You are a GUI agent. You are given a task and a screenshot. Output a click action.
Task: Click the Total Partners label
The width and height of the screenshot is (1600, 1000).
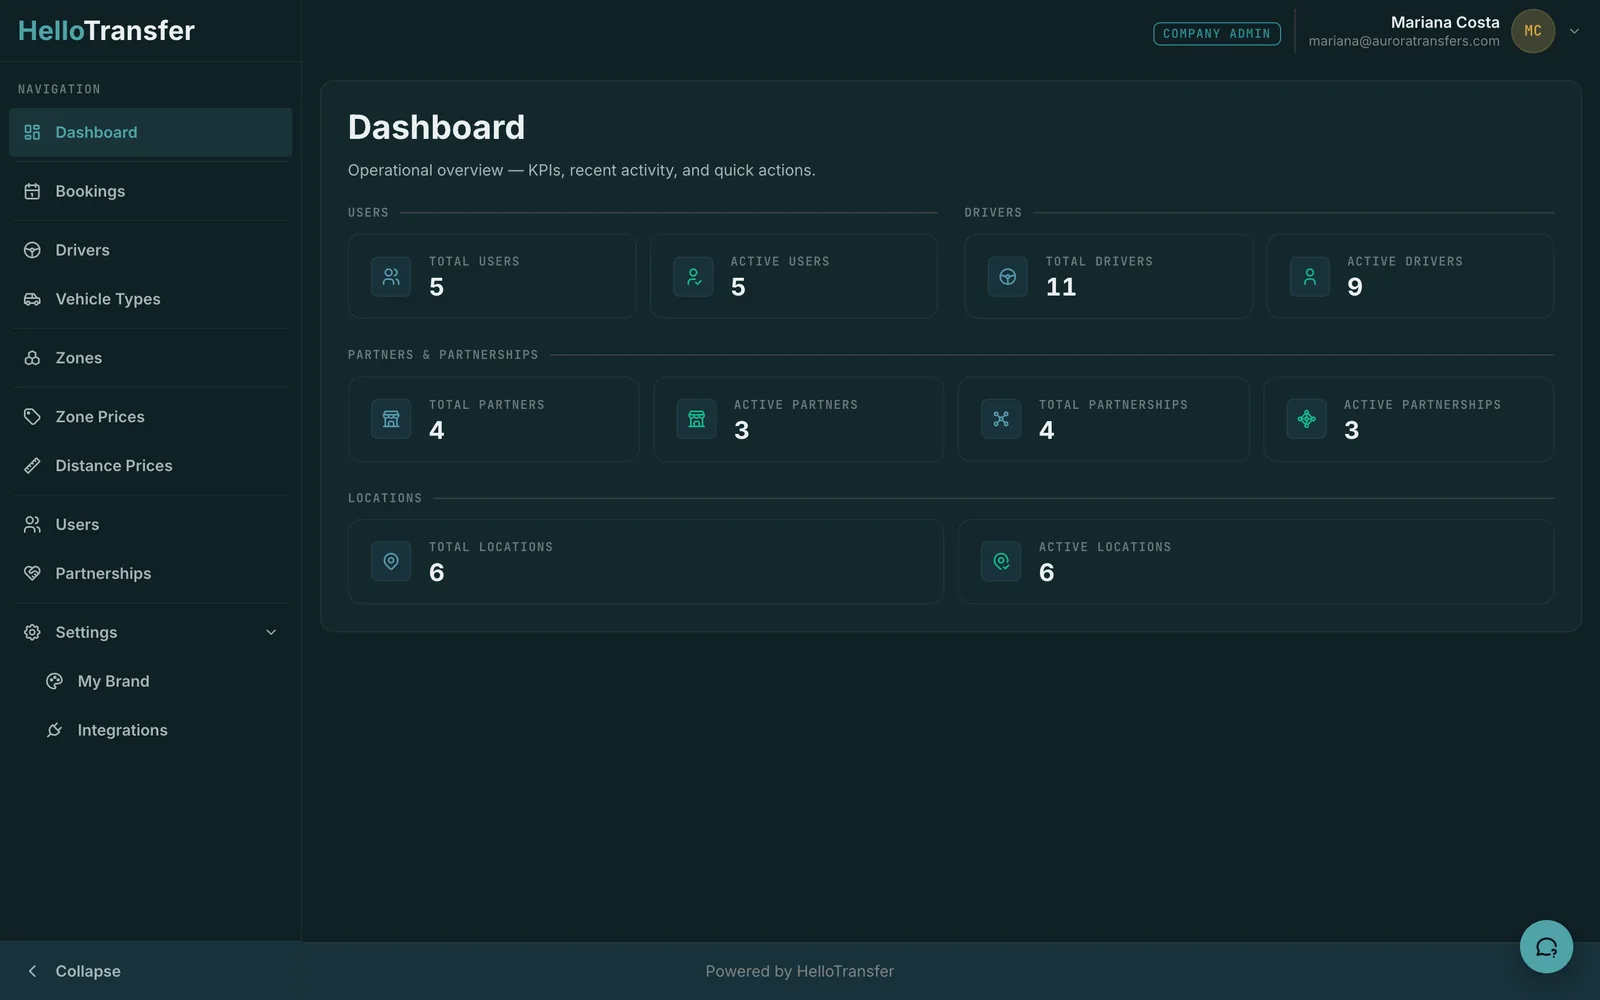click(x=487, y=405)
